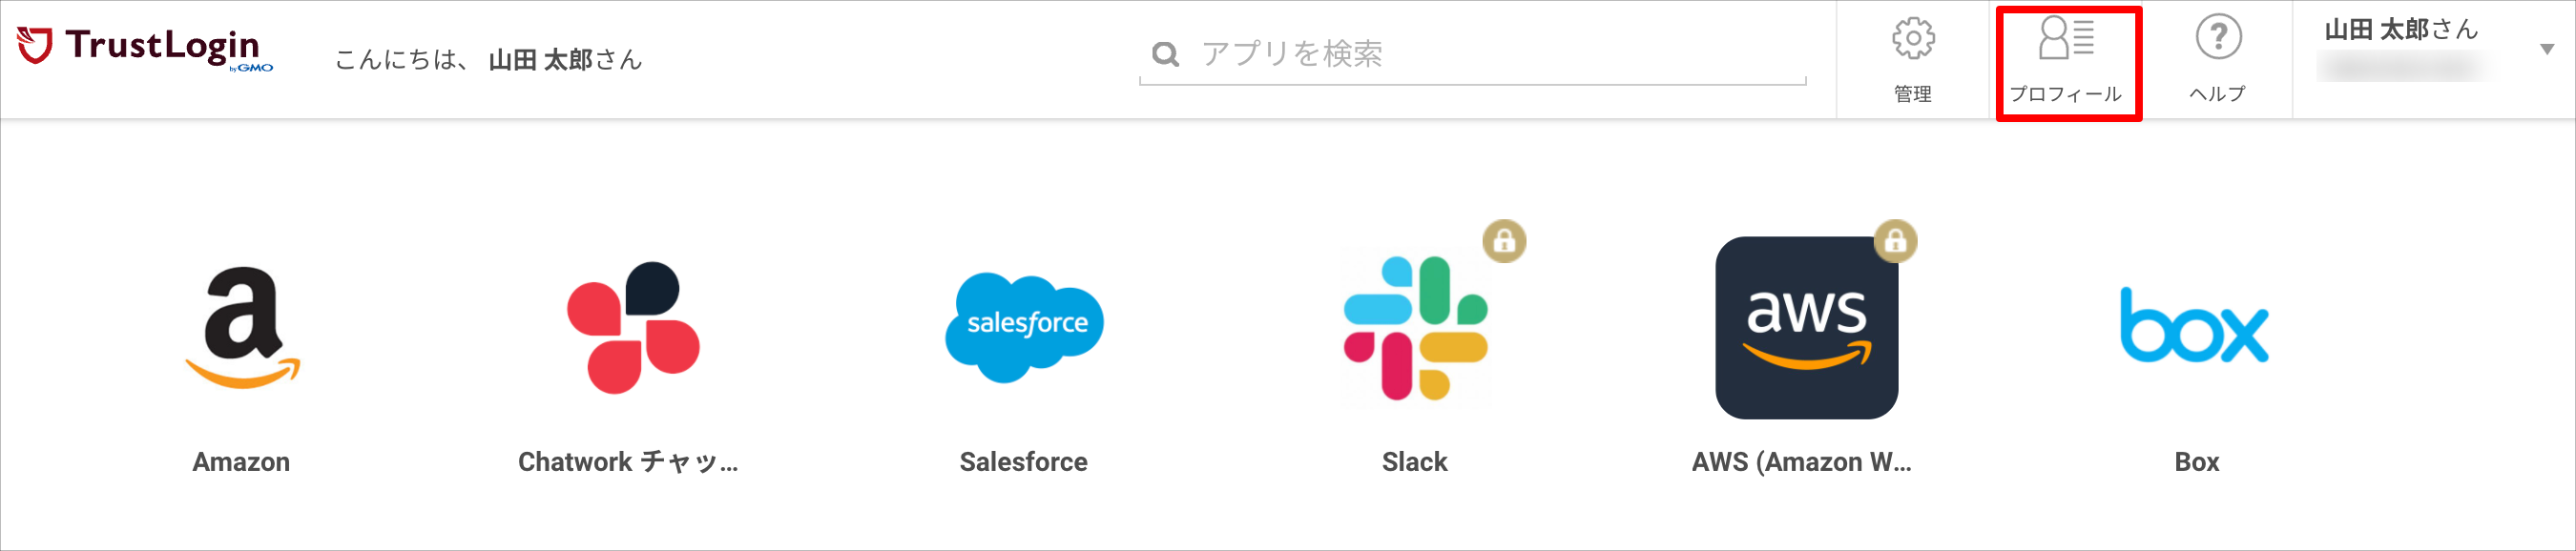
Task: Click the lock badge on AWS
Action: (x=1892, y=241)
